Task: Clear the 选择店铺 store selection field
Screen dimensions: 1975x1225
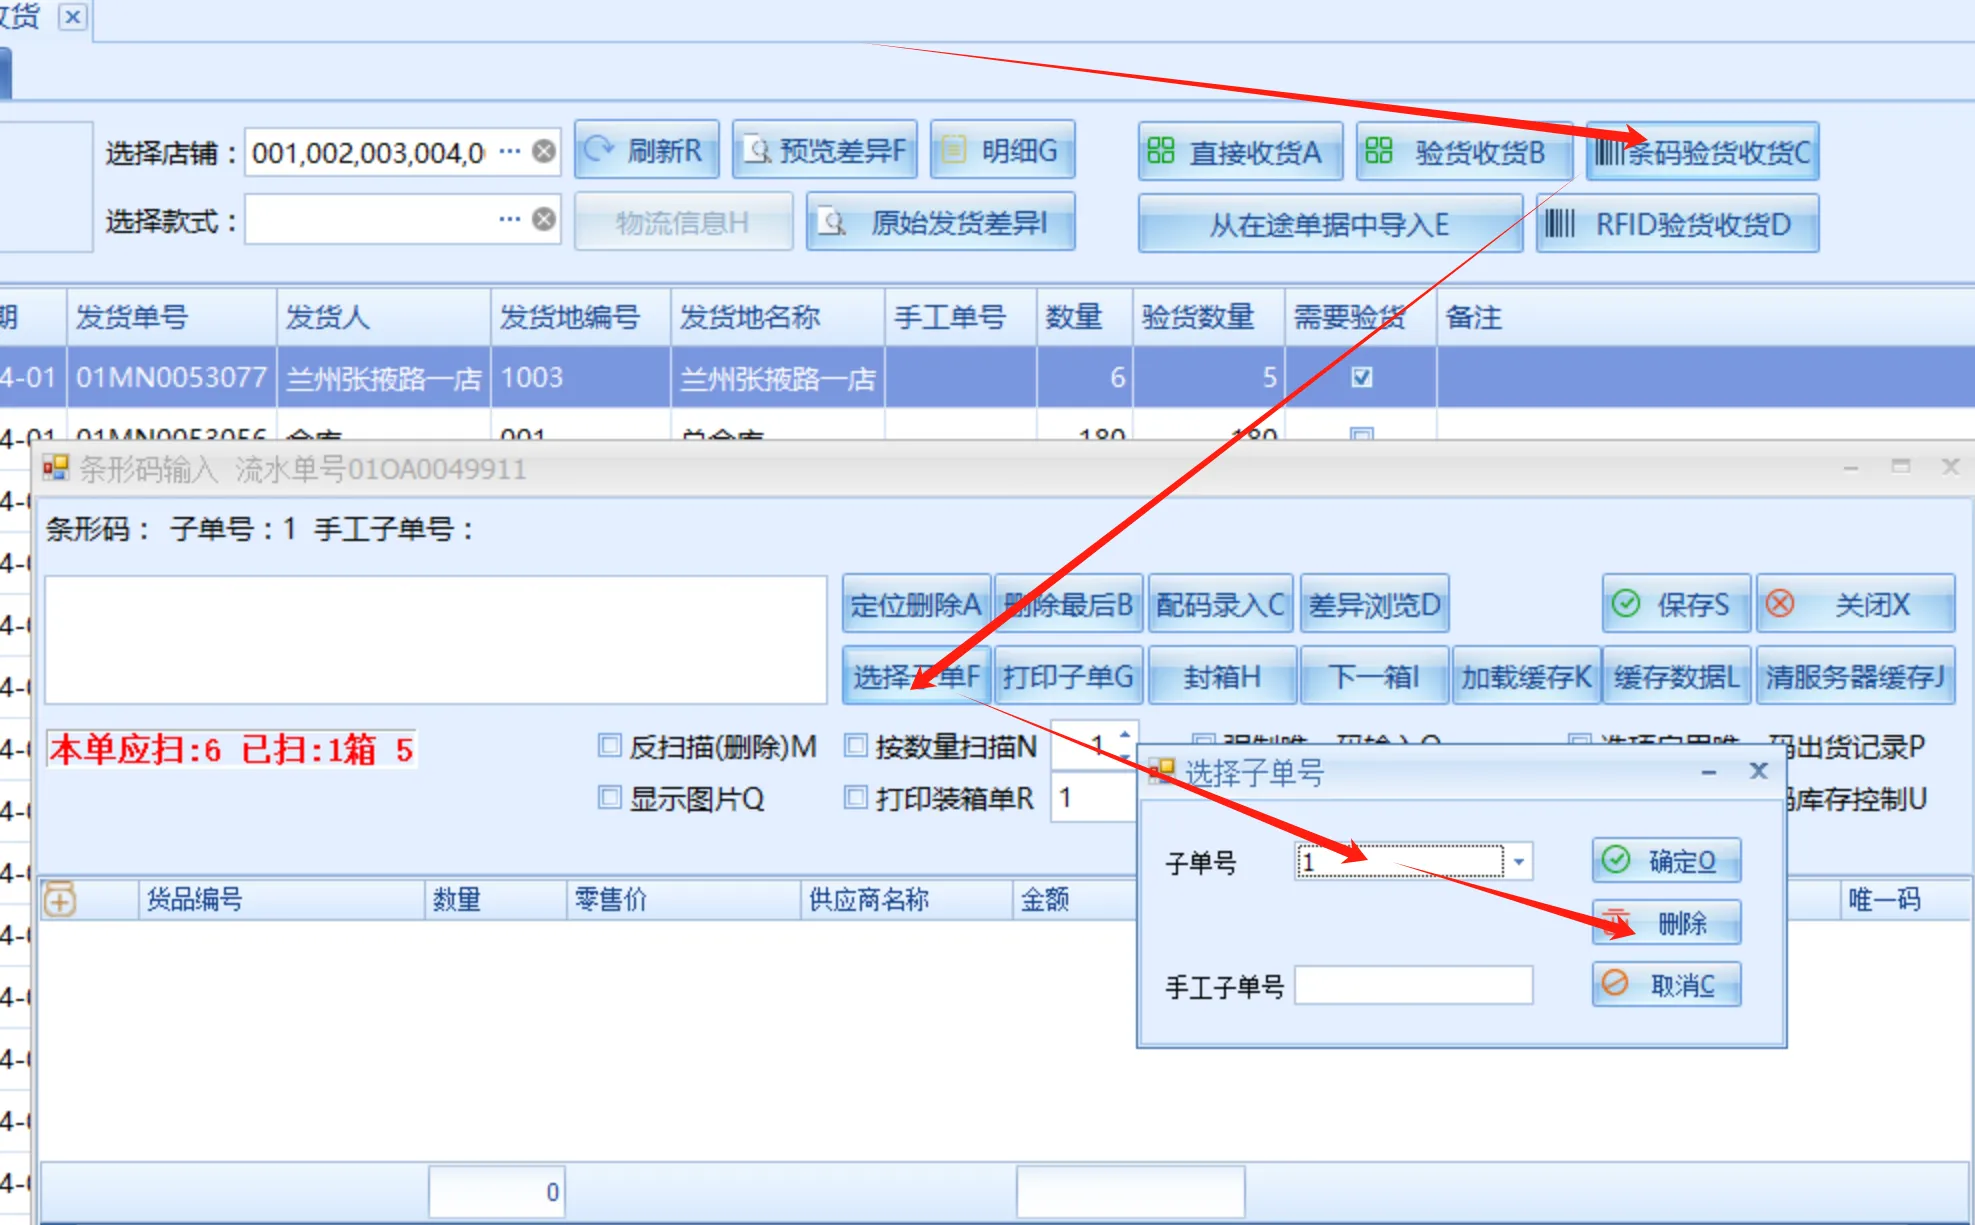Action: (x=544, y=151)
